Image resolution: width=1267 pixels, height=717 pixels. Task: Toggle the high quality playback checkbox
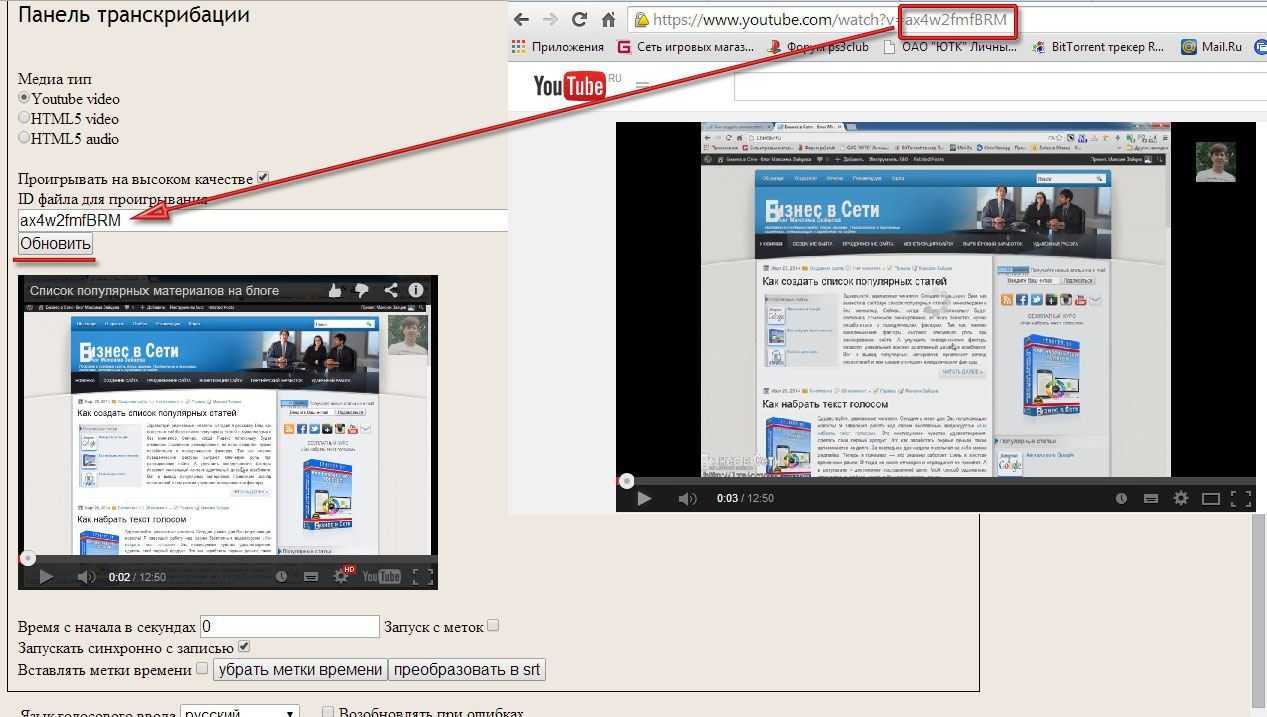coord(263,177)
